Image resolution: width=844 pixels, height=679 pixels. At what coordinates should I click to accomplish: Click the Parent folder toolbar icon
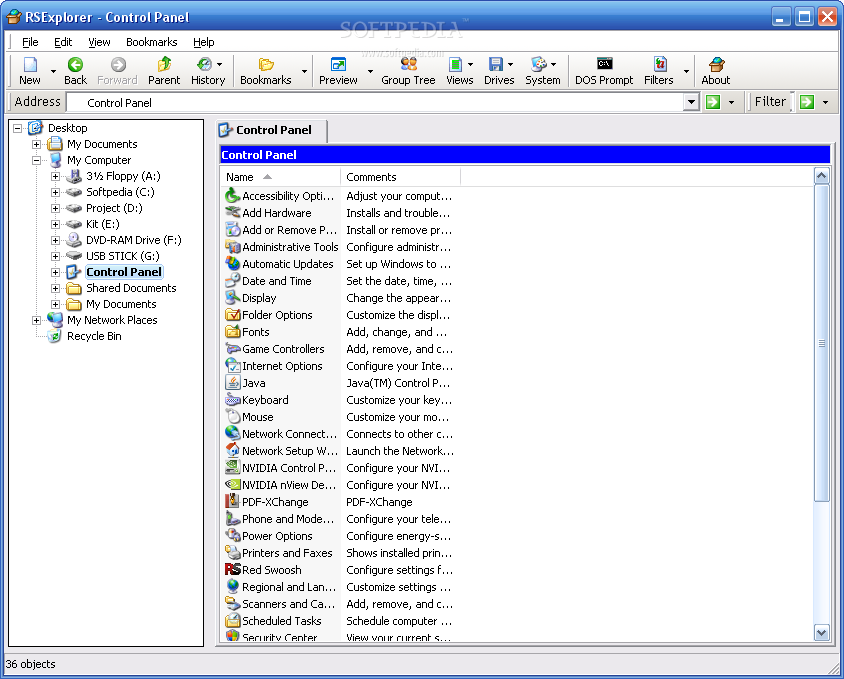pos(164,65)
